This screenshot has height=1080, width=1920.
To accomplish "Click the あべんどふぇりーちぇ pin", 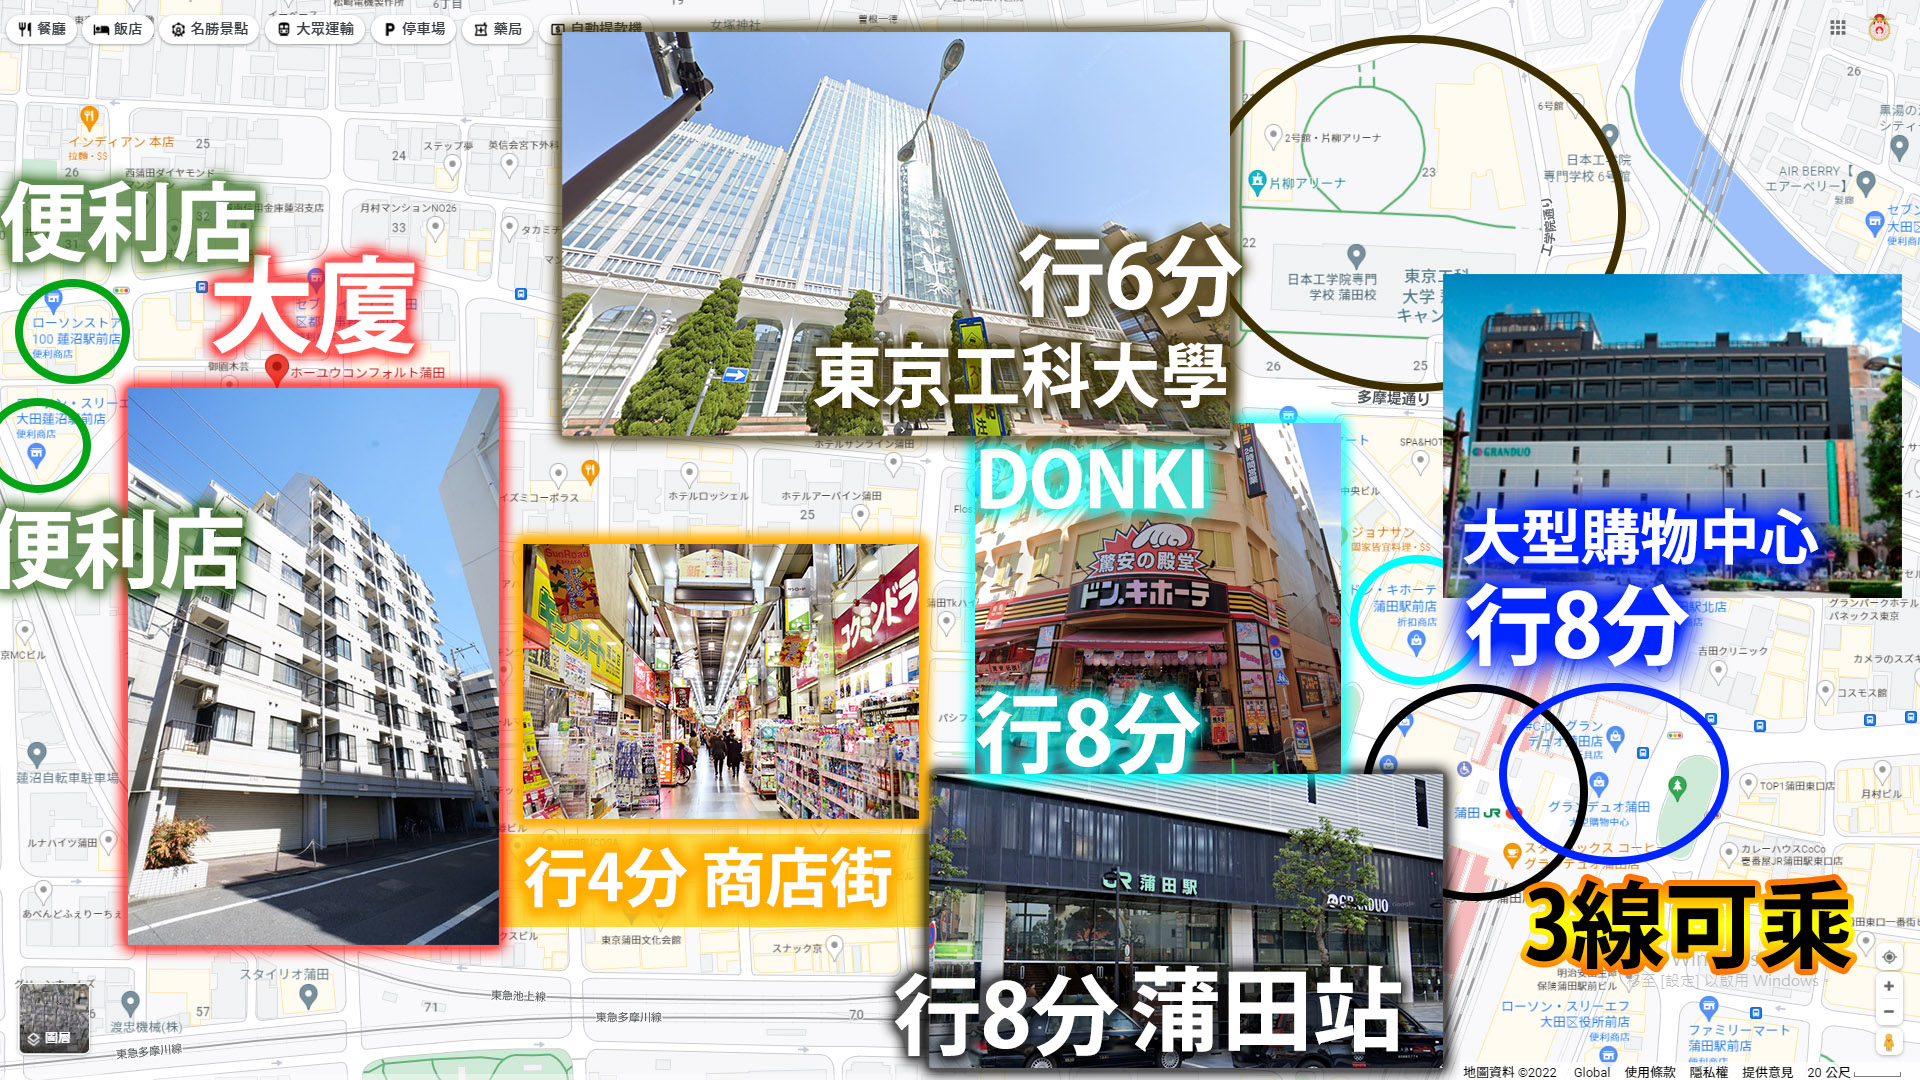I will pyautogui.click(x=43, y=890).
